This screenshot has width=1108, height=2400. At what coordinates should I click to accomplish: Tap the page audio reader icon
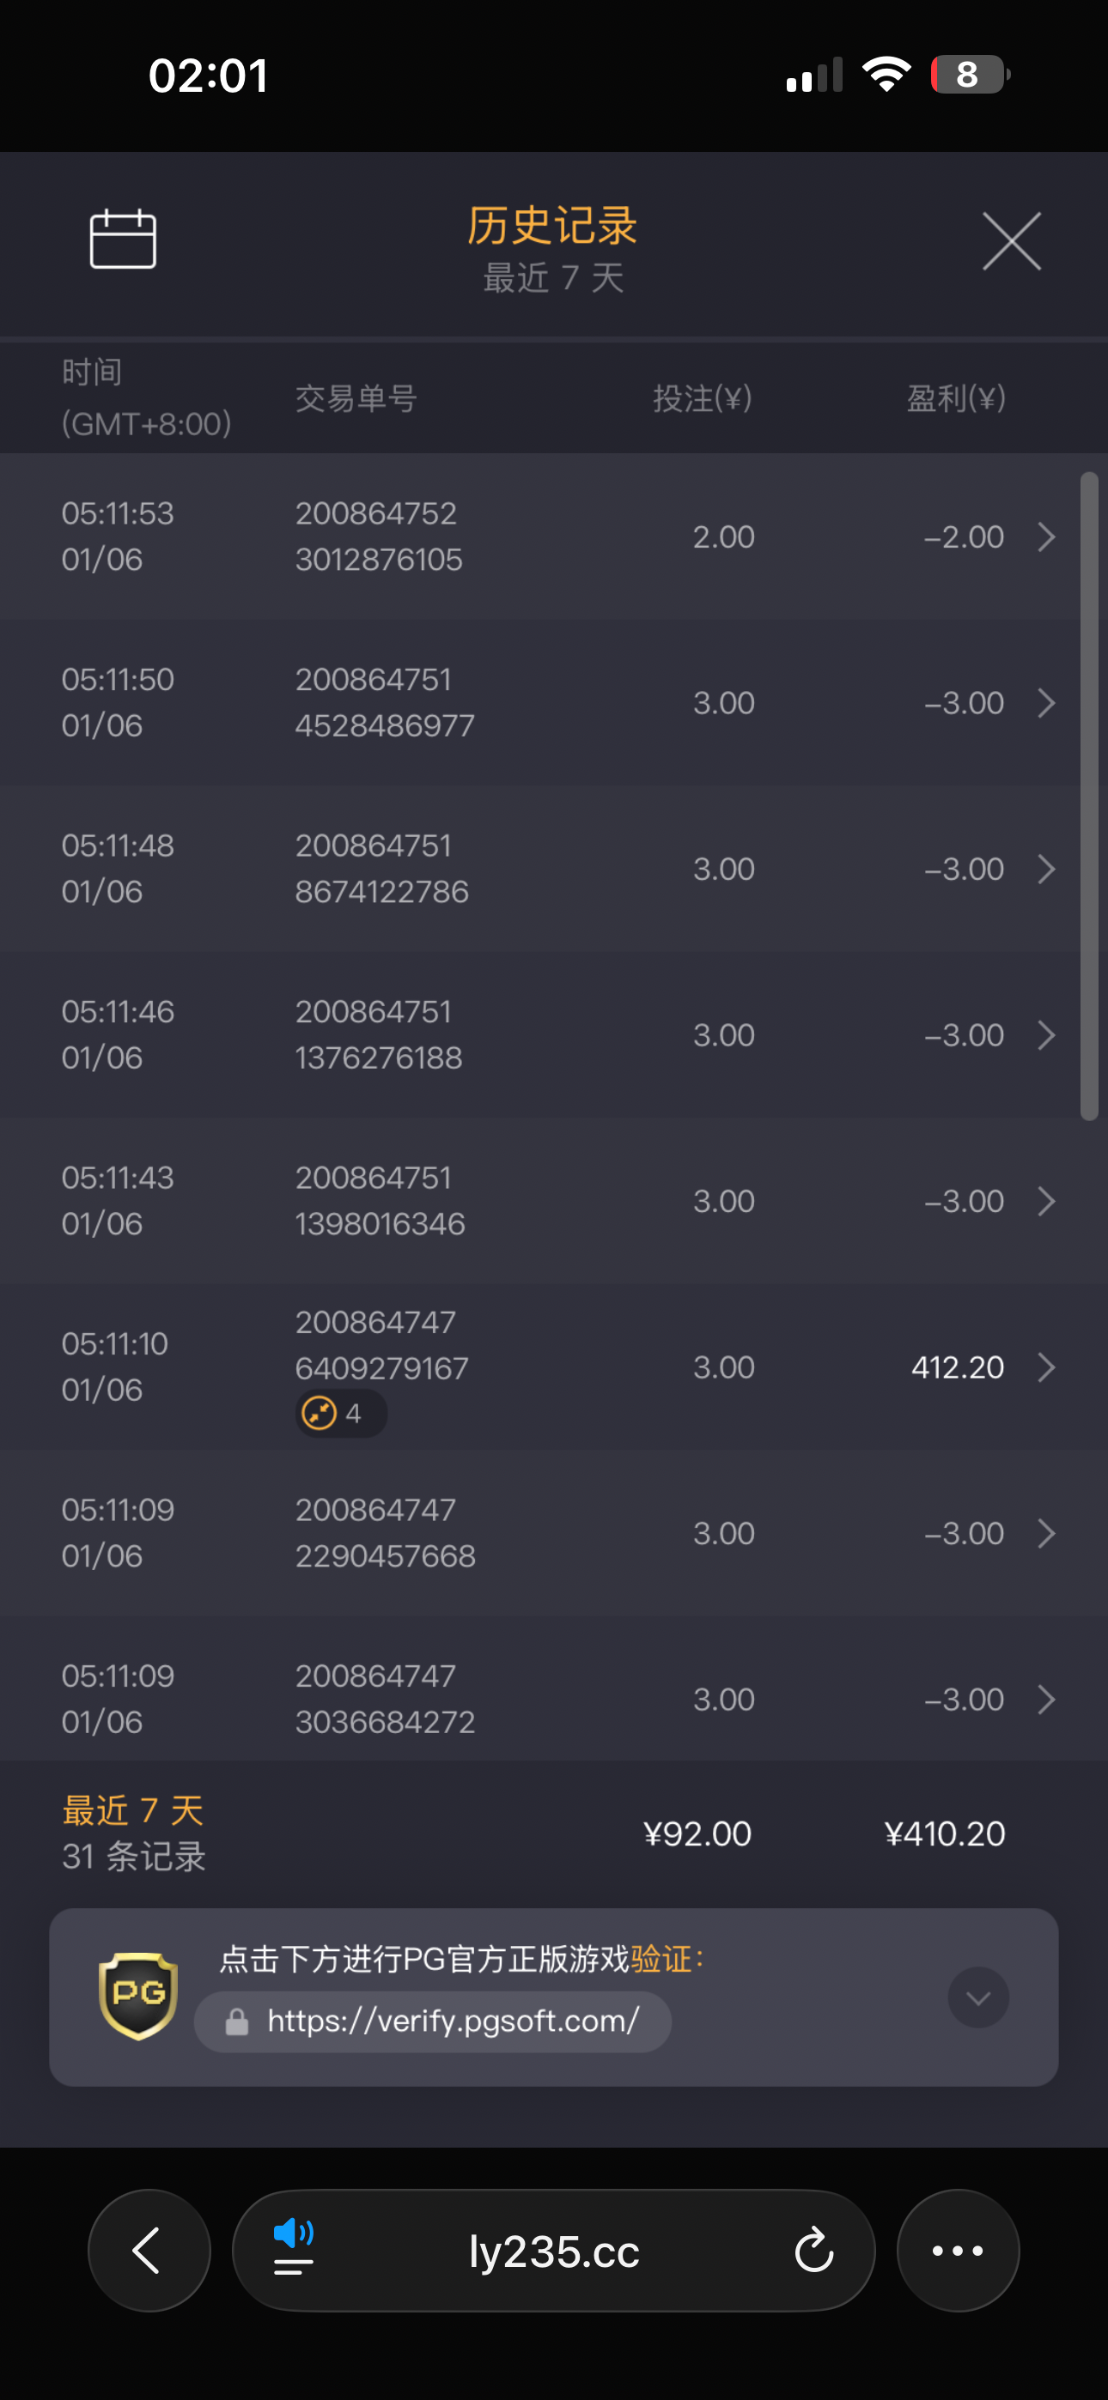(293, 2246)
